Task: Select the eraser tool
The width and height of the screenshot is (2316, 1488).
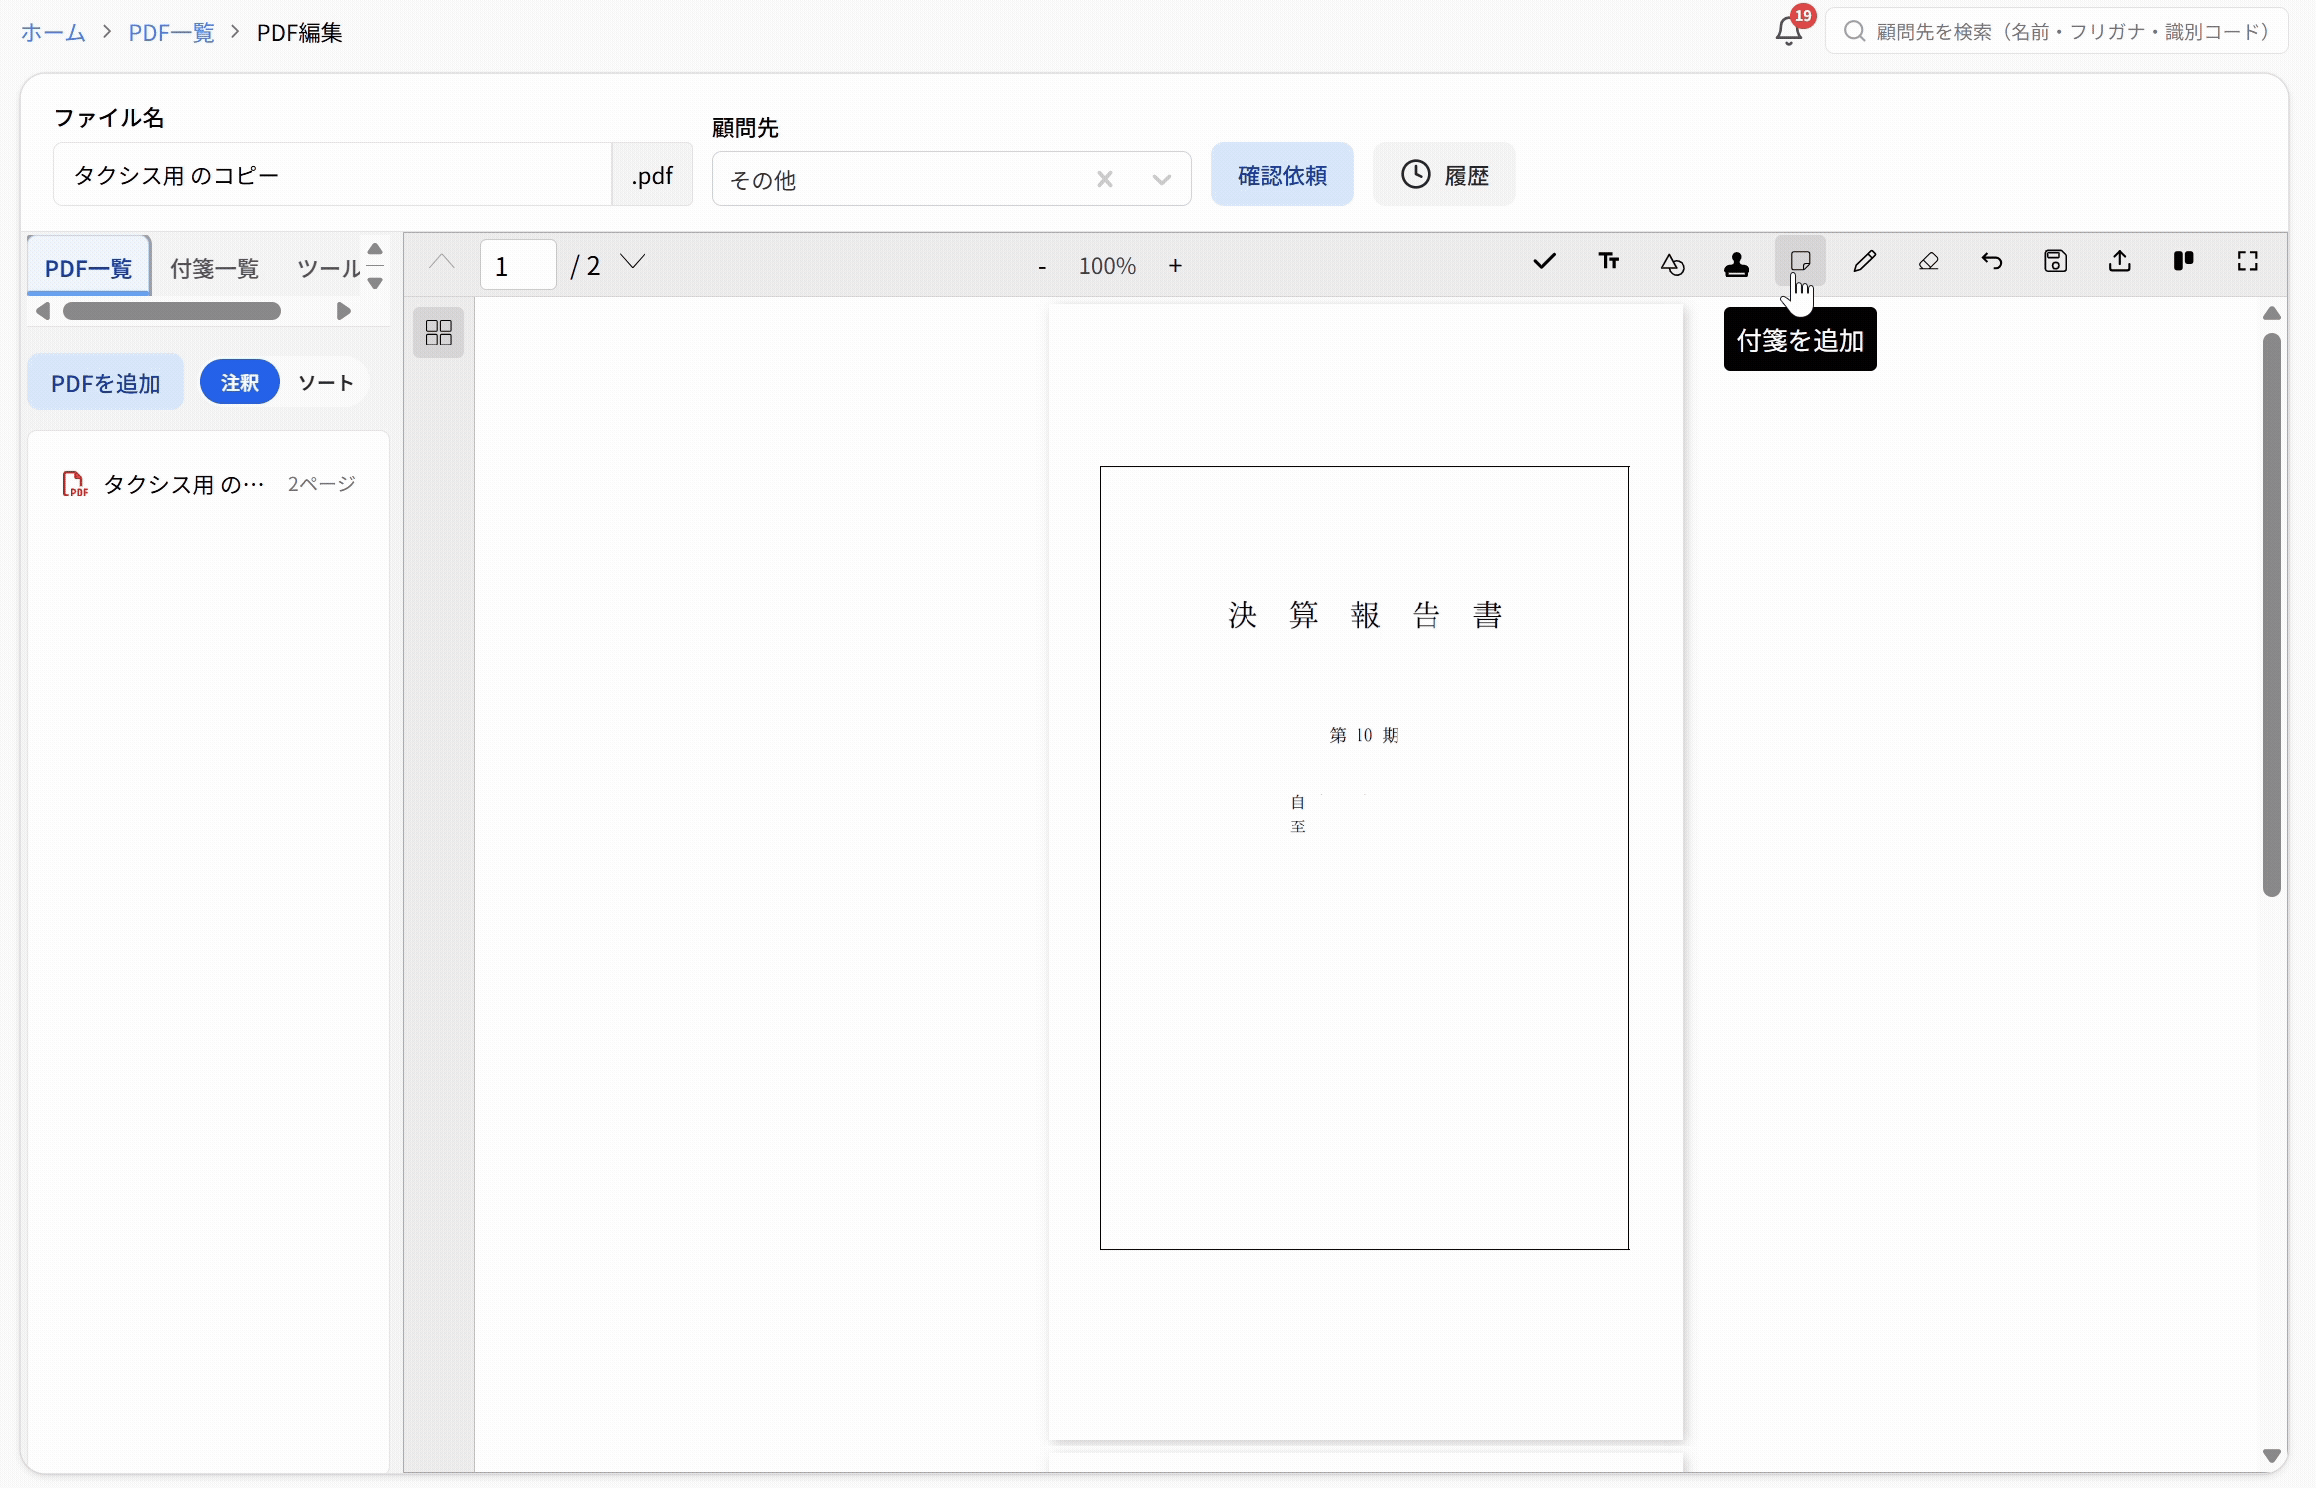Action: tap(1928, 262)
